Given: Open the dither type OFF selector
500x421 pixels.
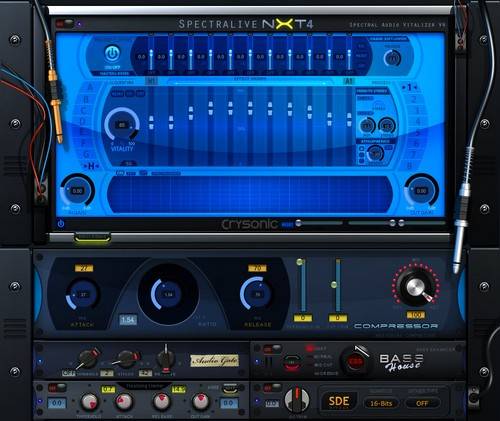Looking at the screenshot, I should pyautogui.click(x=422, y=403).
